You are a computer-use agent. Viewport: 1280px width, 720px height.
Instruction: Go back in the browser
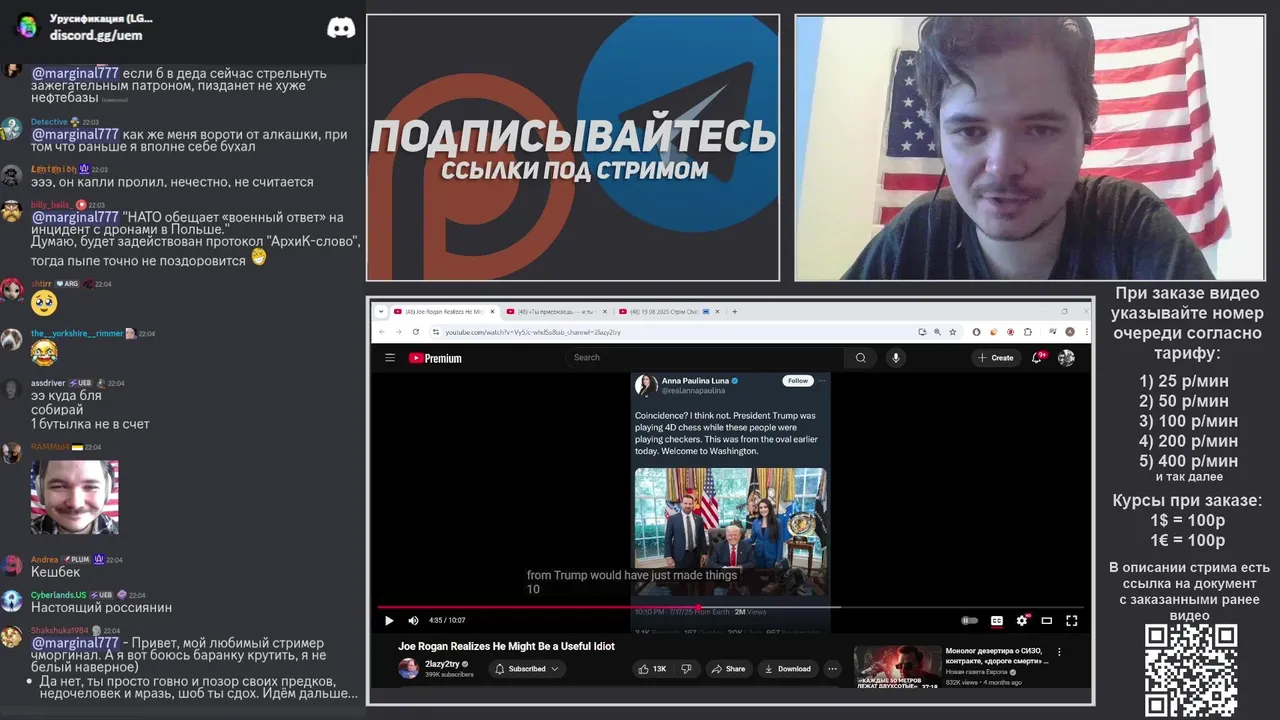(x=381, y=332)
